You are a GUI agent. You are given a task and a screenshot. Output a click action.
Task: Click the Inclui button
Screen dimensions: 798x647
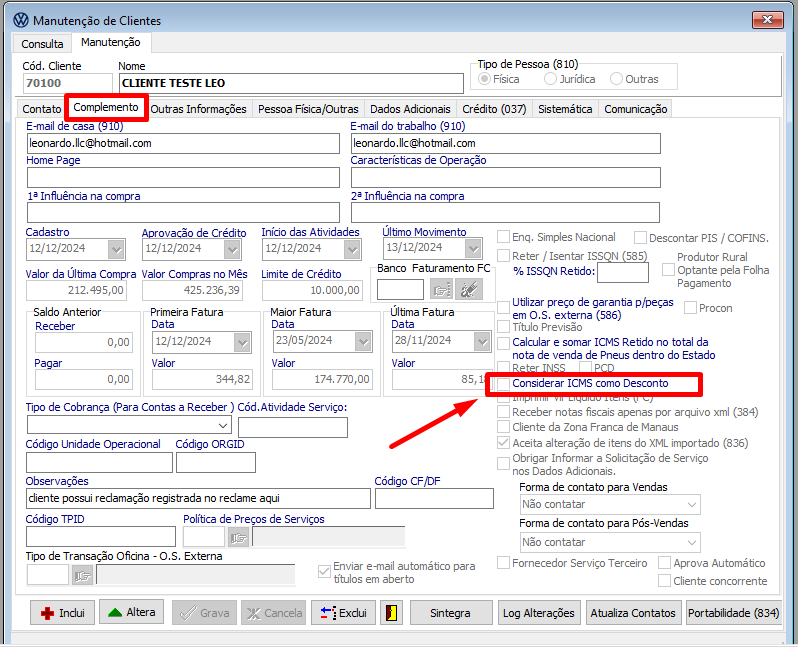[x=62, y=613]
